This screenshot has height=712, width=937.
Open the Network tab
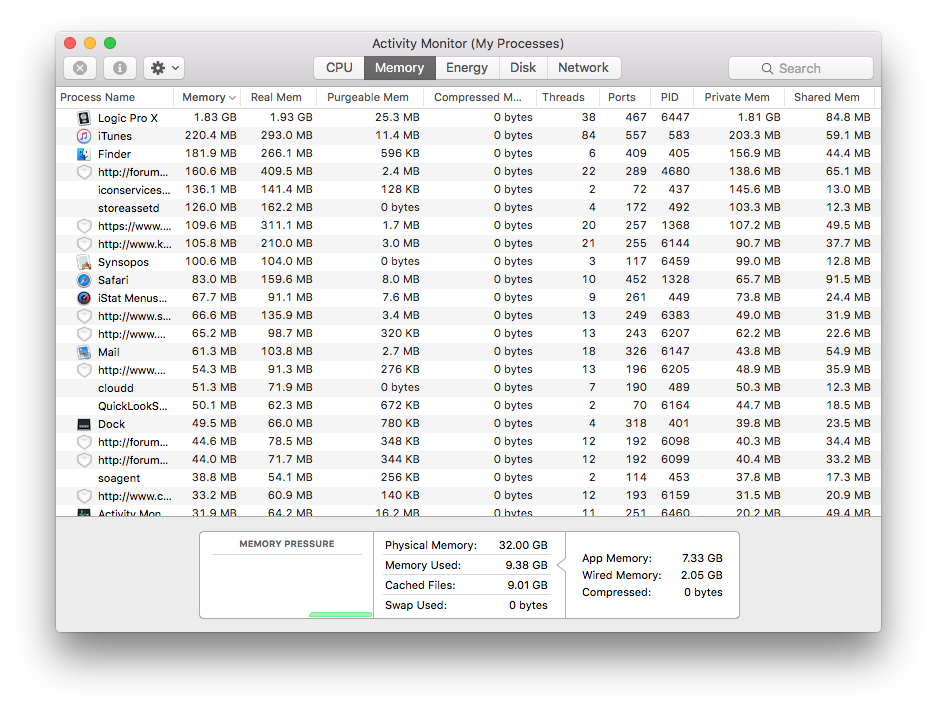coord(583,68)
